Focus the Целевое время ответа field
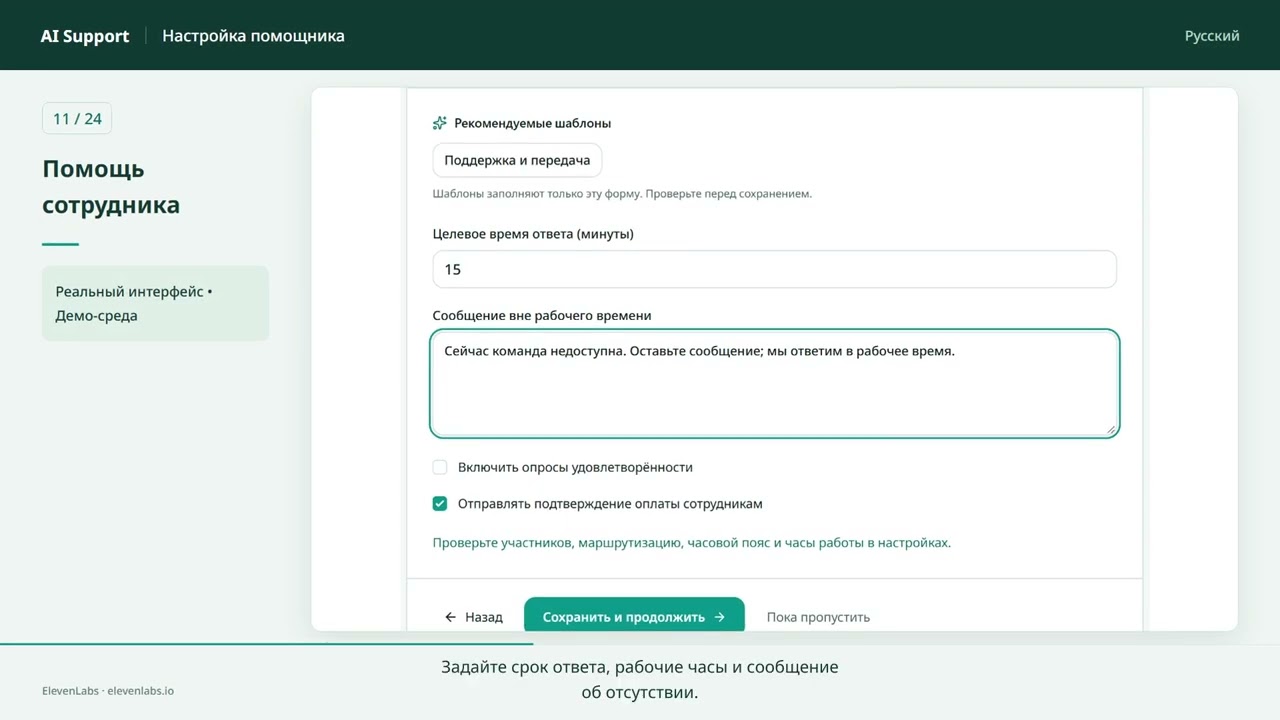 tap(774, 269)
